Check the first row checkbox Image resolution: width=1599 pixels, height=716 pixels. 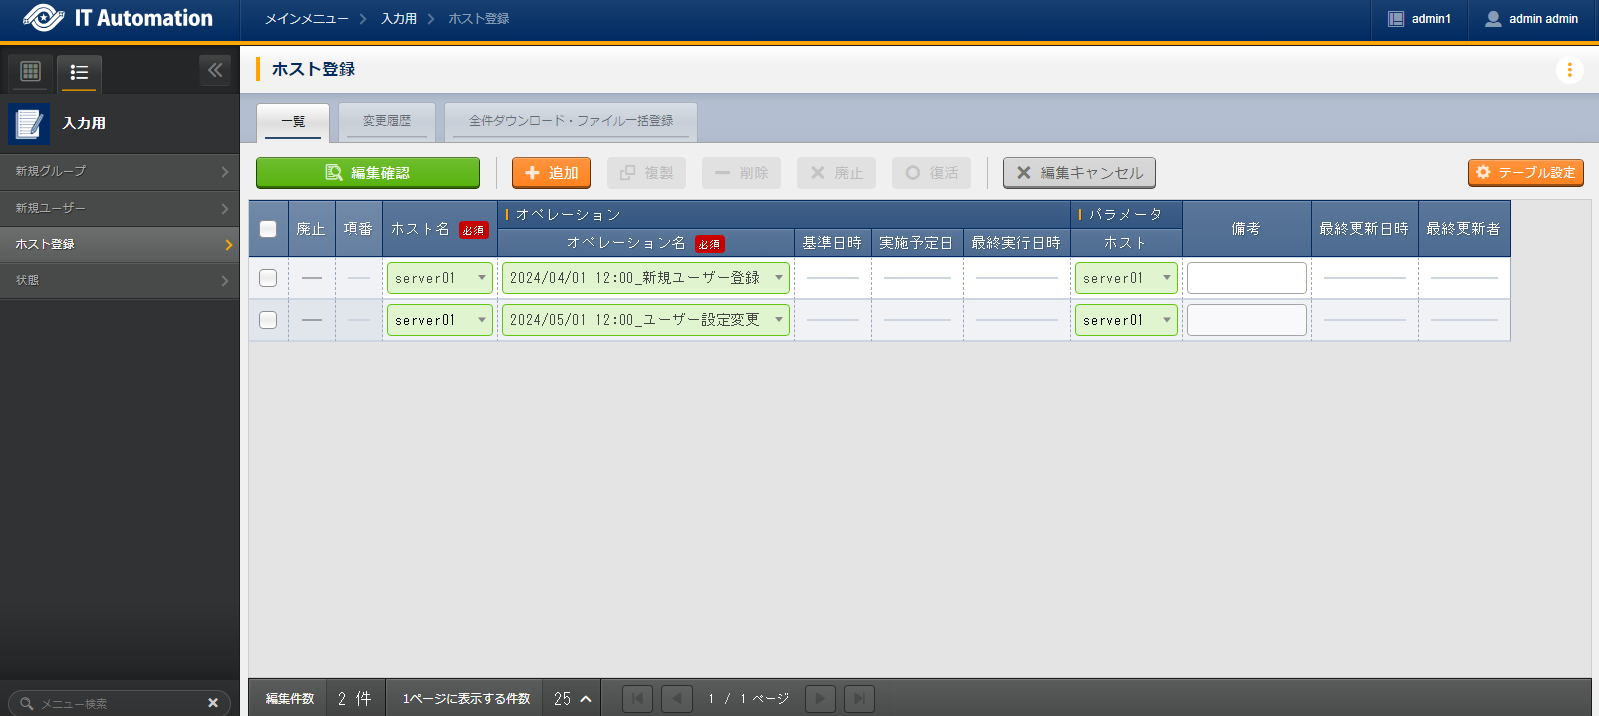[x=268, y=278]
